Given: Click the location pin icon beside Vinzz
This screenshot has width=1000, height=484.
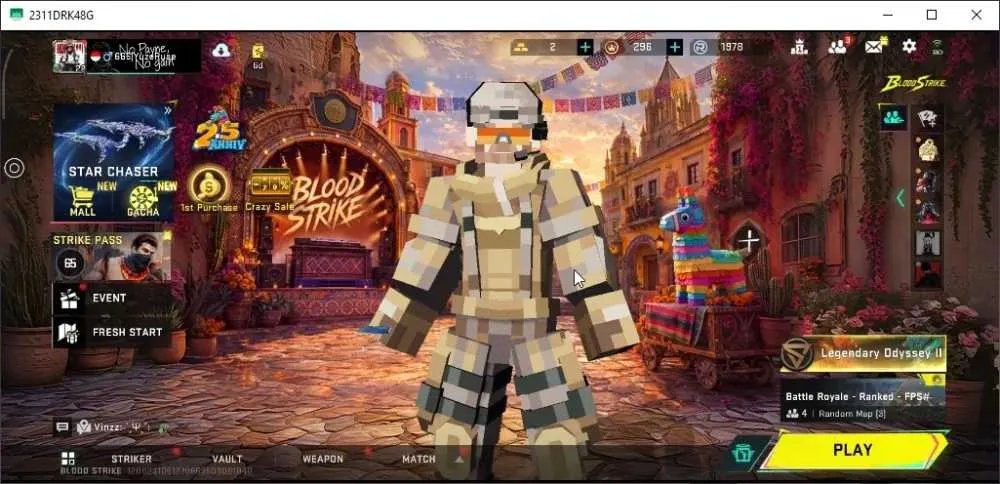Looking at the screenshot, I should (83, 427).
